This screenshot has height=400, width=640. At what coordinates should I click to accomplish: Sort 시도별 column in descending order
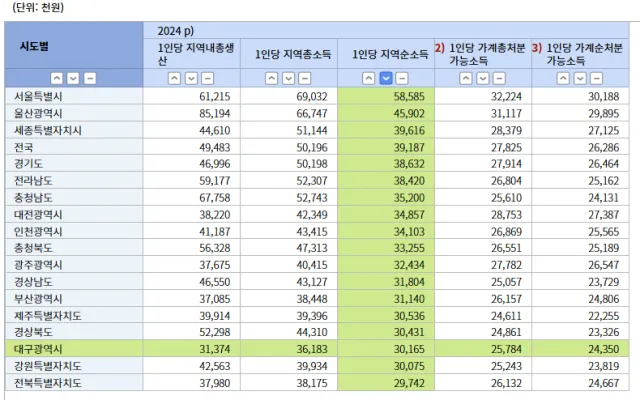74,78
